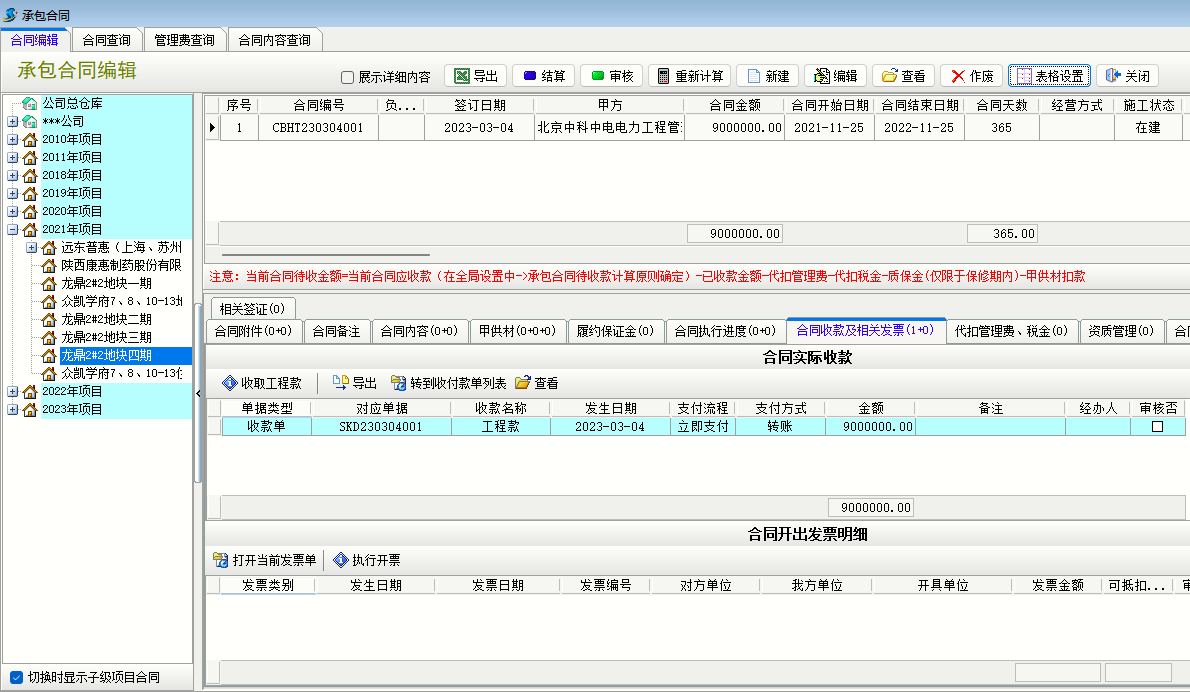Expand the 远东普惠 tree node
1190x692 pixels.
pos(31,247)
